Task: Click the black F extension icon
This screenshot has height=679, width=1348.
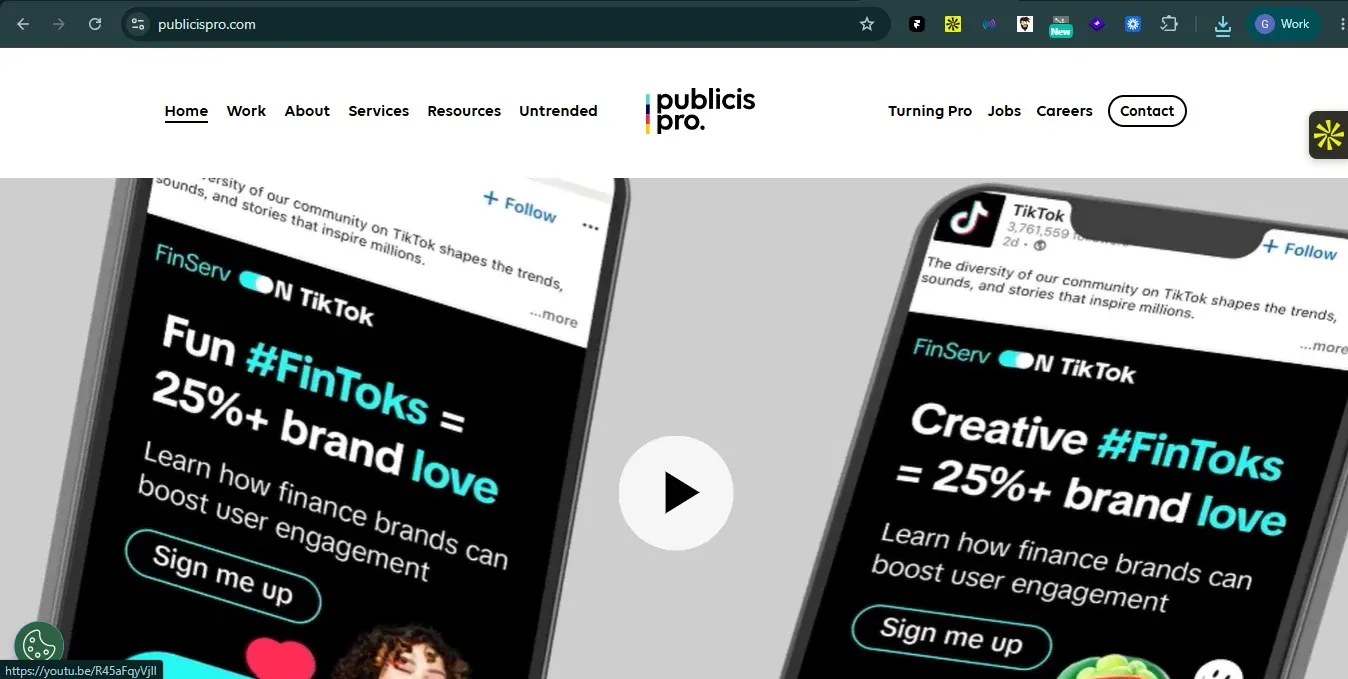Action: pos(917,24)
